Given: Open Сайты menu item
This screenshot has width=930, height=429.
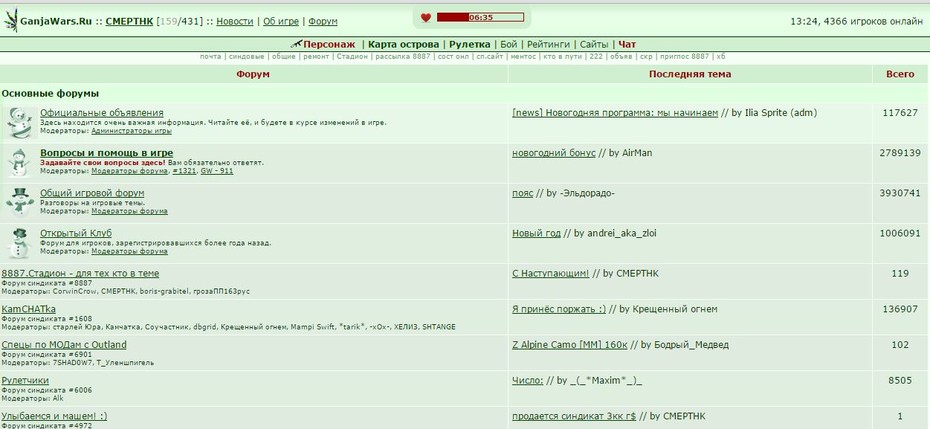Looking at the screenshot, I should tap(594, 44).
